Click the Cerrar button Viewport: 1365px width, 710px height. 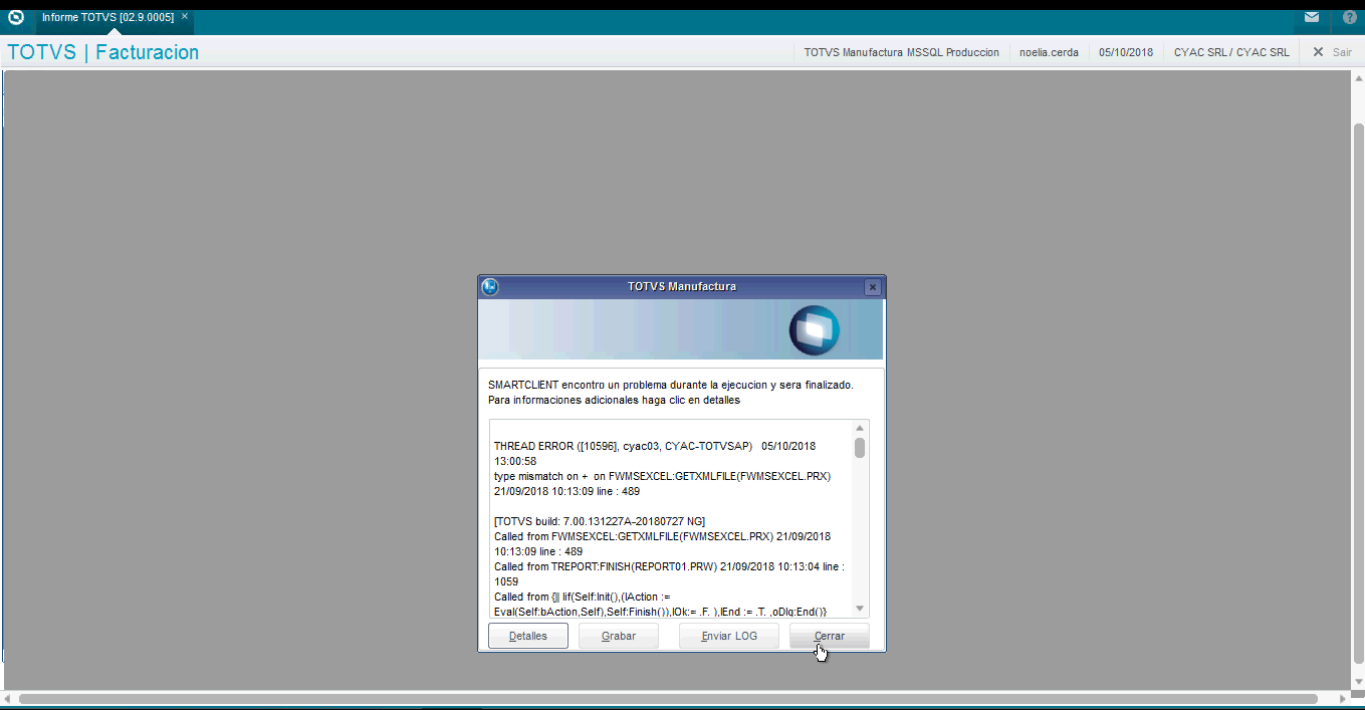[x=829, y=636]
